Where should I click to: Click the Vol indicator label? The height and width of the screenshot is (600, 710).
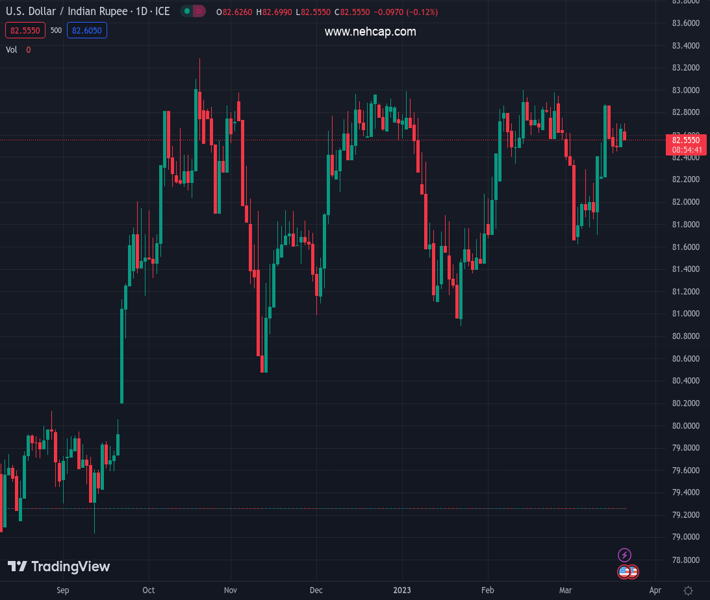[12, 49]
